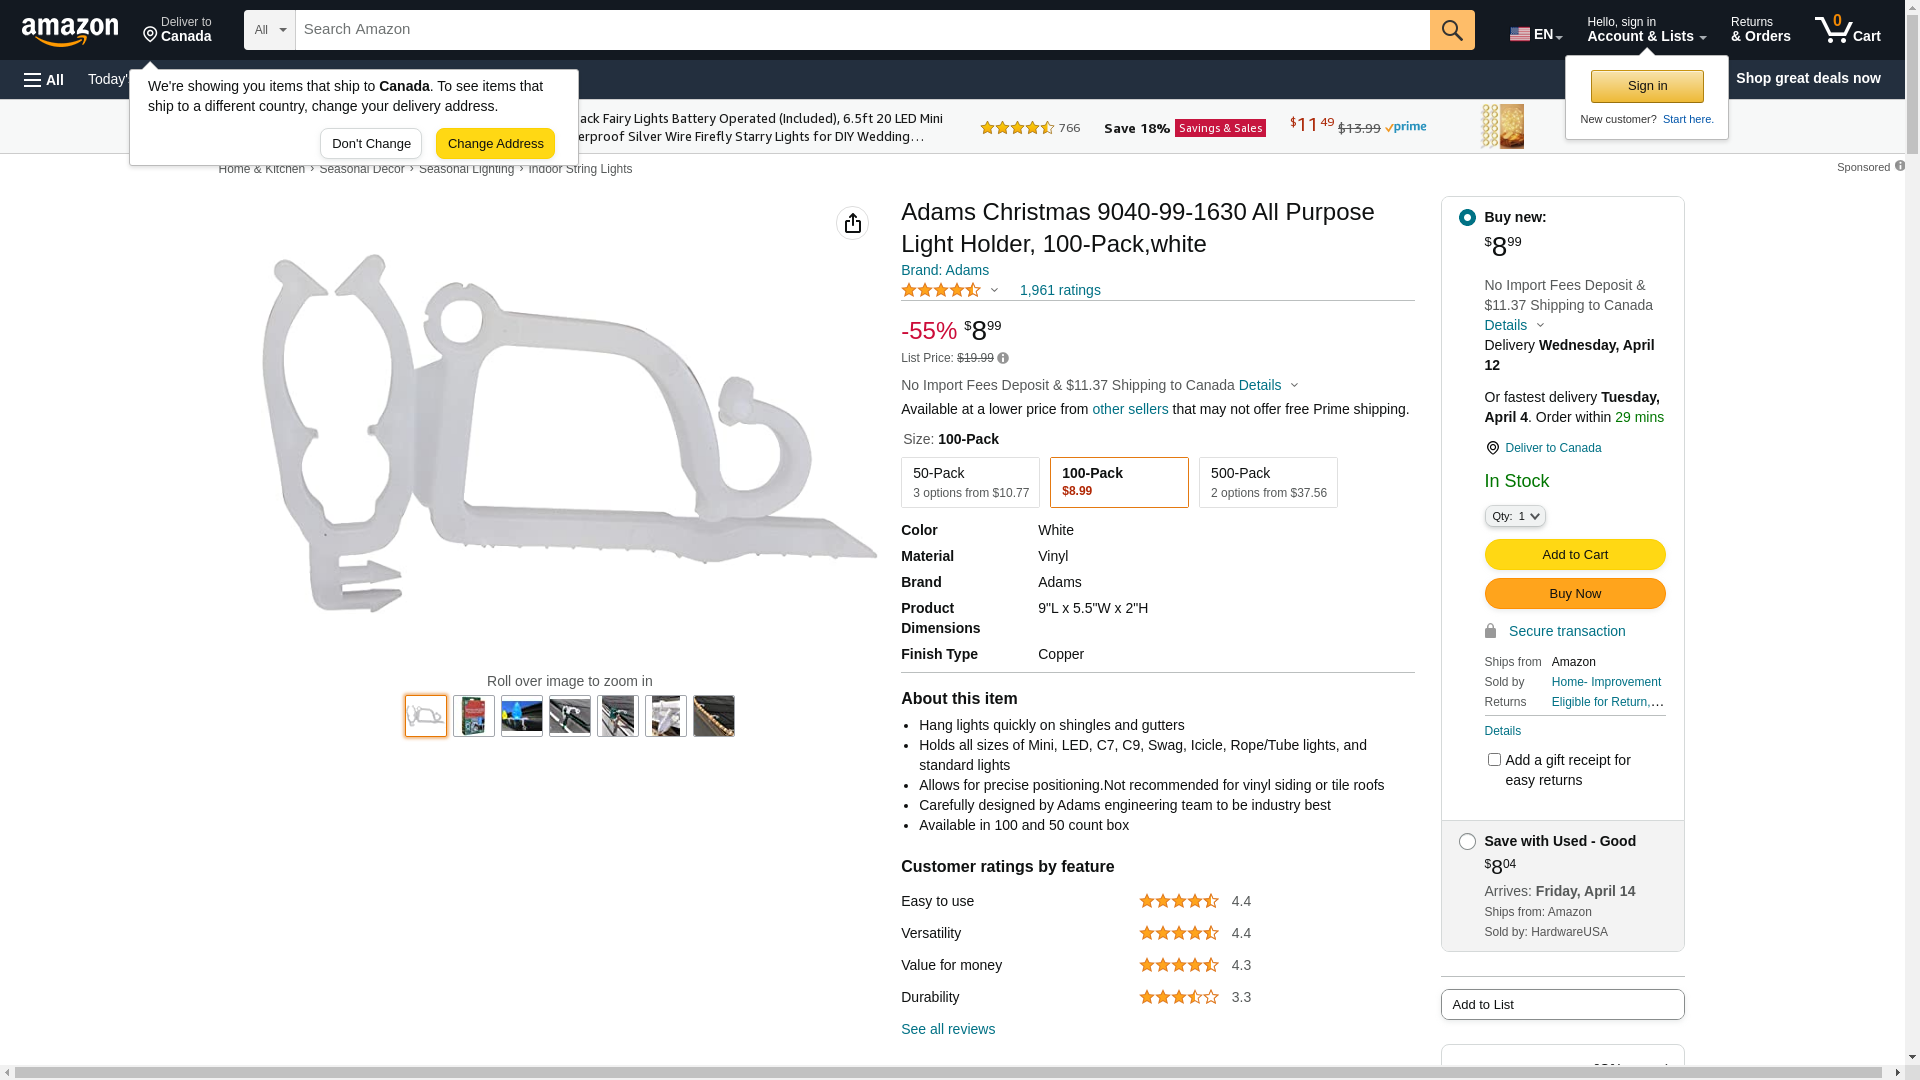Viewport: 1920px width, 1080px height.
Task: Select the 50-Pack size option
Action: coord(970,482)
